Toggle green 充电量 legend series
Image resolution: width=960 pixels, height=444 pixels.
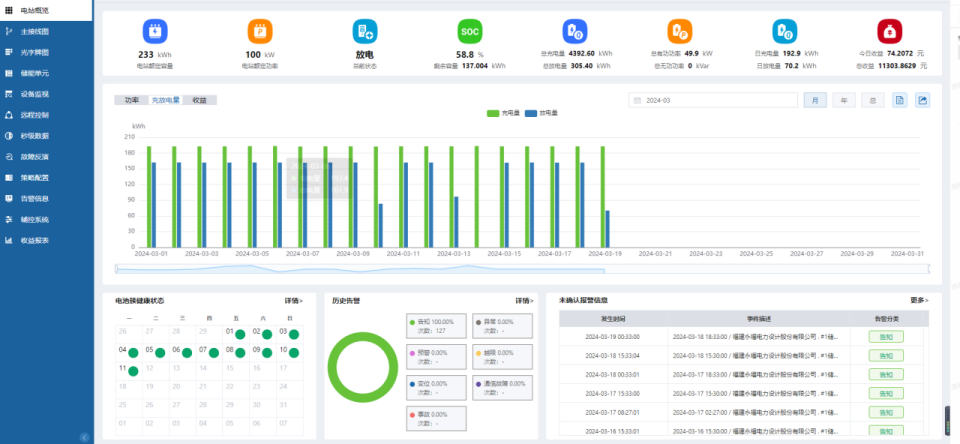point(503,113)
